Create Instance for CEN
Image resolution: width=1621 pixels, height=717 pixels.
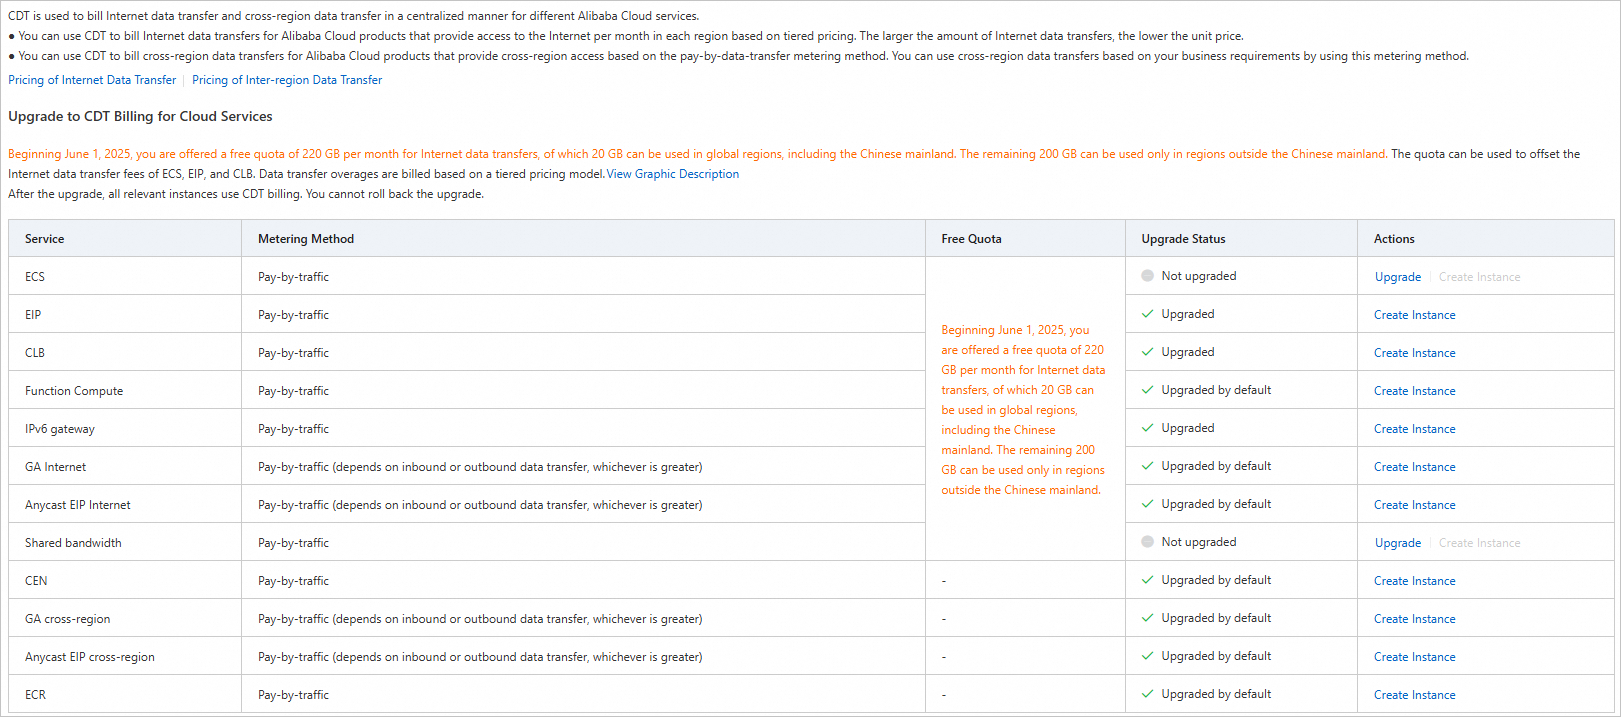point(1414,581)
